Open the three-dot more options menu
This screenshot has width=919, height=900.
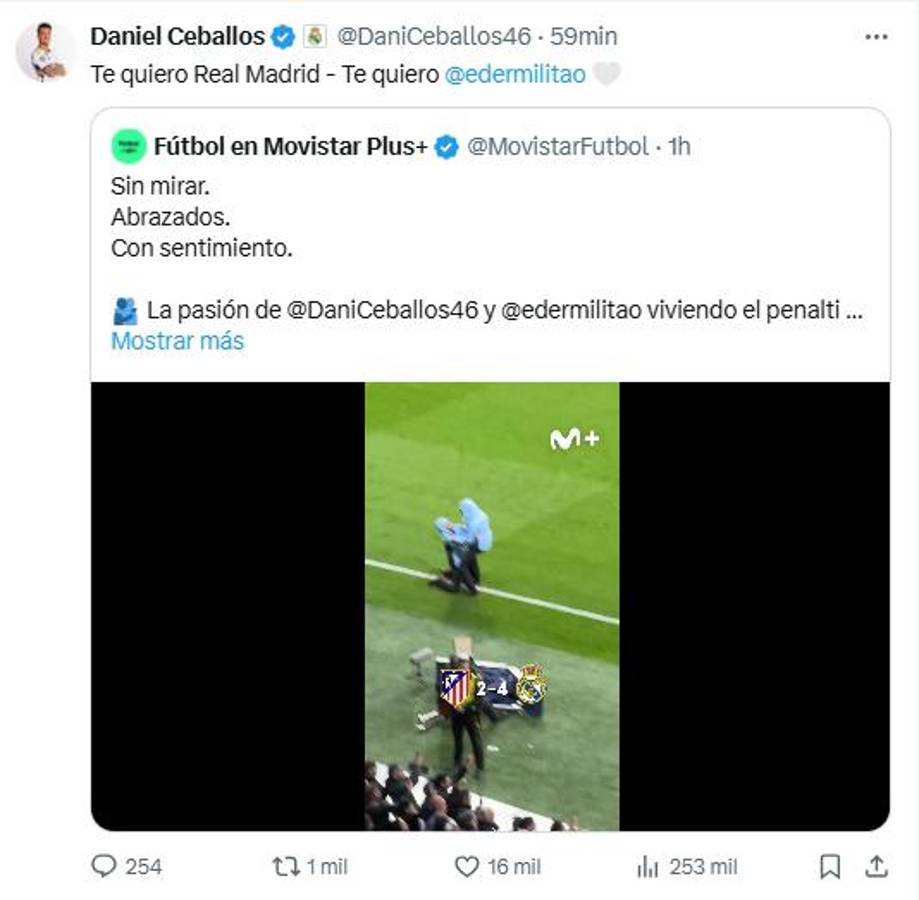876,37
